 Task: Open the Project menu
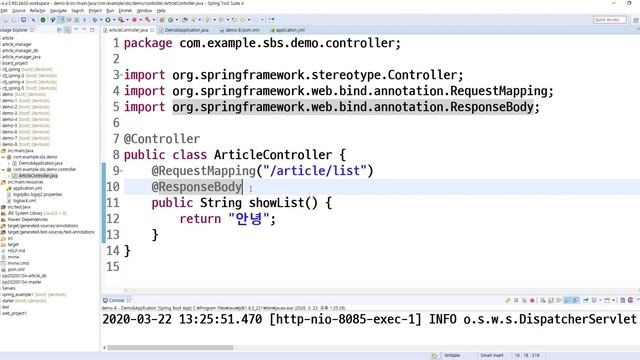95,11
